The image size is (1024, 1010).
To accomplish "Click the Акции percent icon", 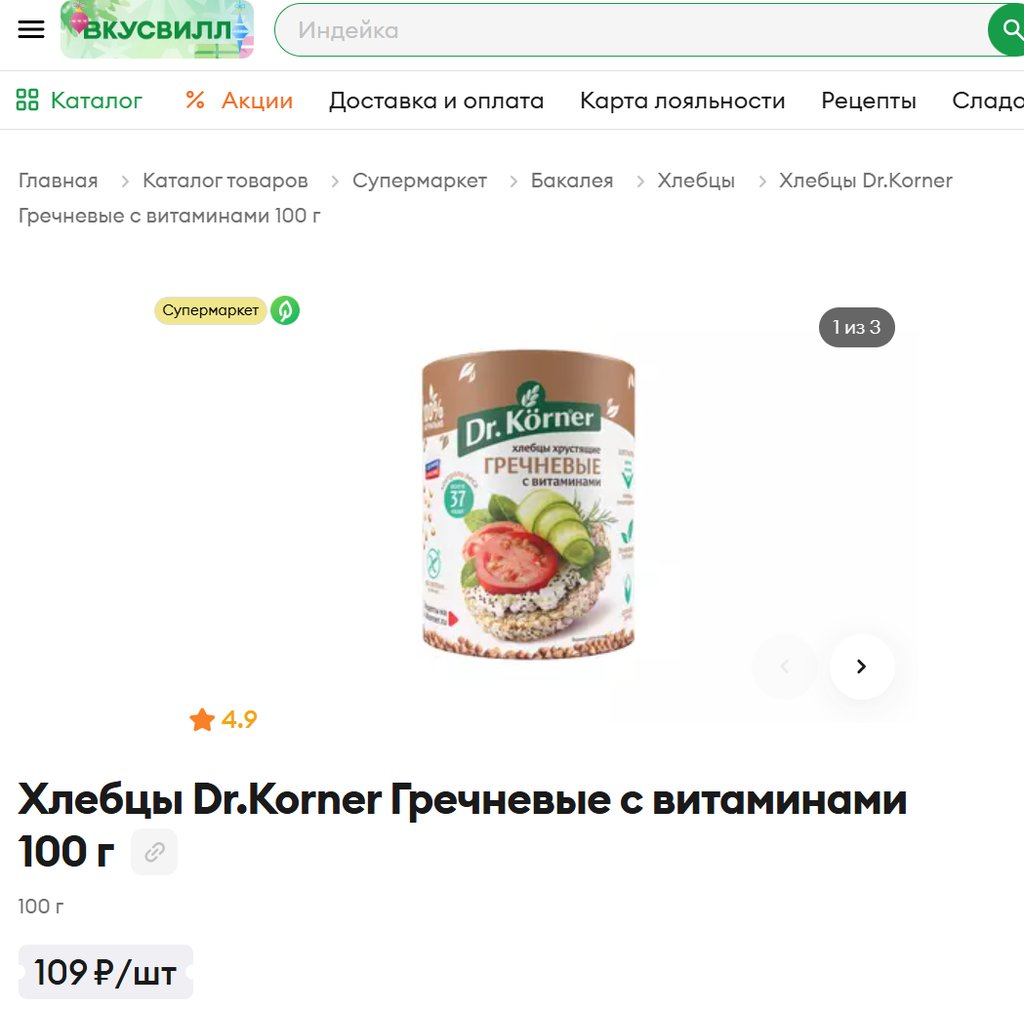I will (195, 100).
